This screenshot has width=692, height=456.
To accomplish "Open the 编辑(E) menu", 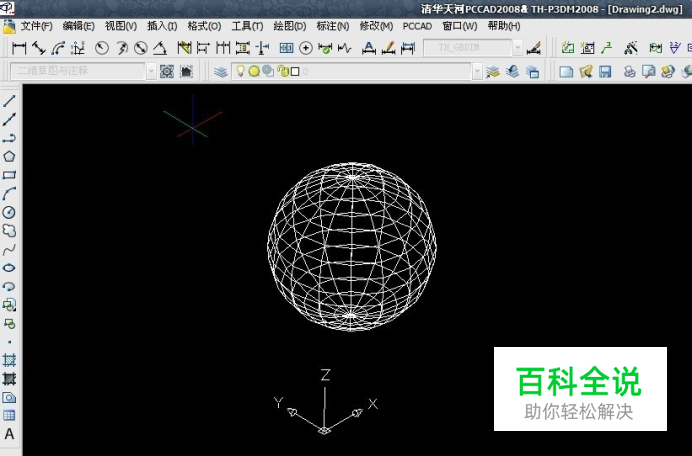I will 79,26.
